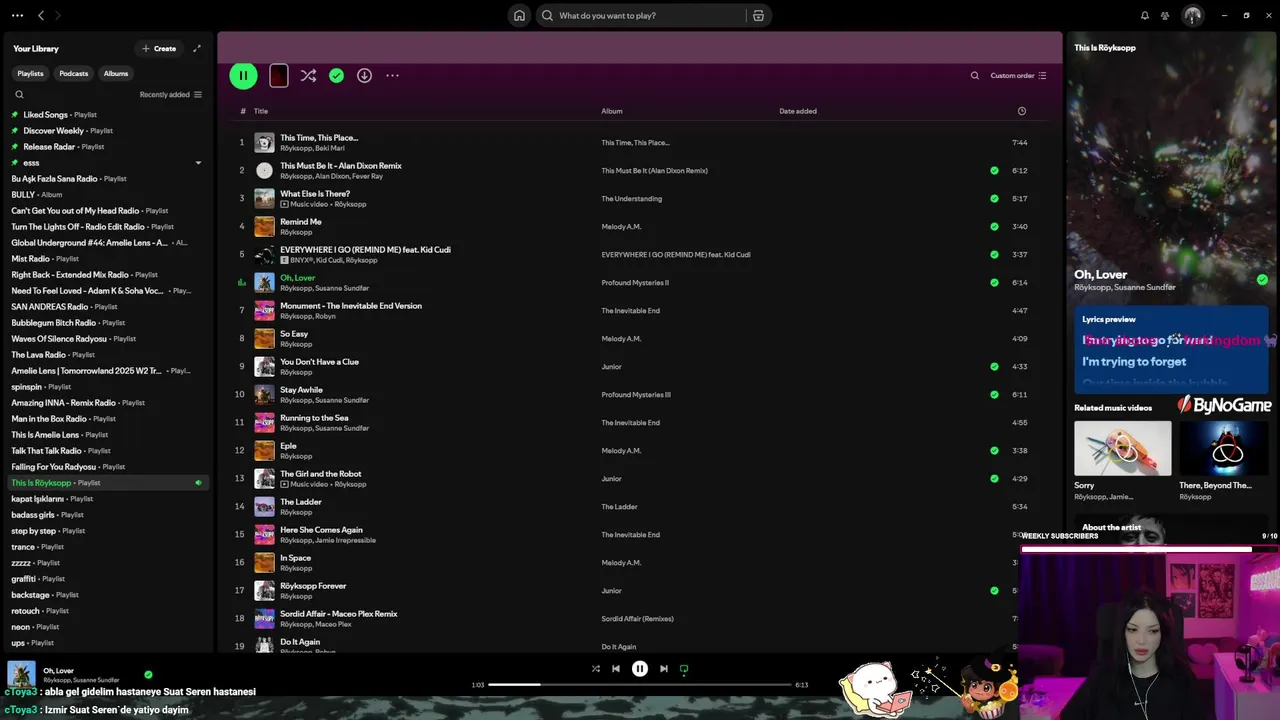Navigate back with the left arrow
Viewport: 1280px width, 720px height.
click(x=41, y=15)
